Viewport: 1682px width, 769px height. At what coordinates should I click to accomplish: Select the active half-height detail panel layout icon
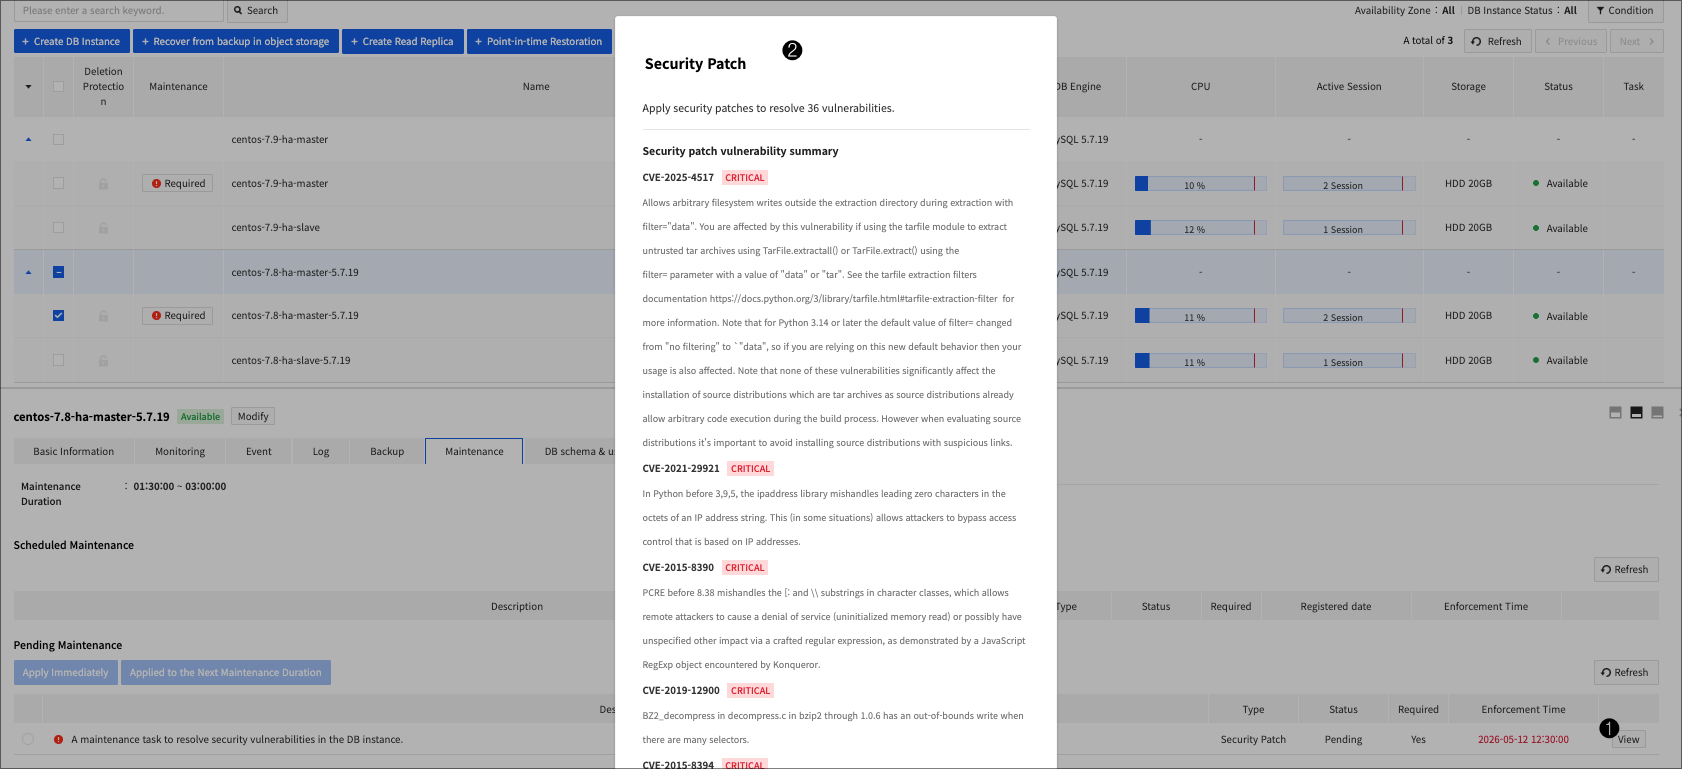(x=1636, y=412)
